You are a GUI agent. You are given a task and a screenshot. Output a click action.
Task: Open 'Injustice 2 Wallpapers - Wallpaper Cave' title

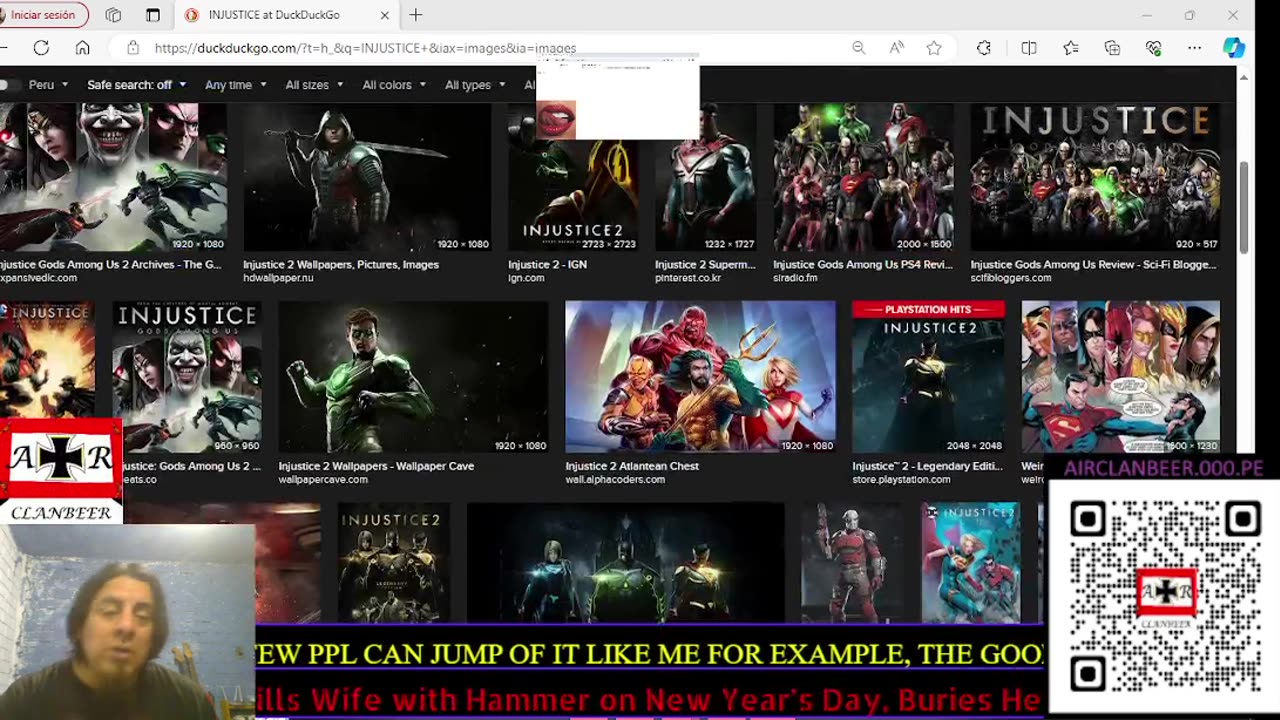[376, 466]
